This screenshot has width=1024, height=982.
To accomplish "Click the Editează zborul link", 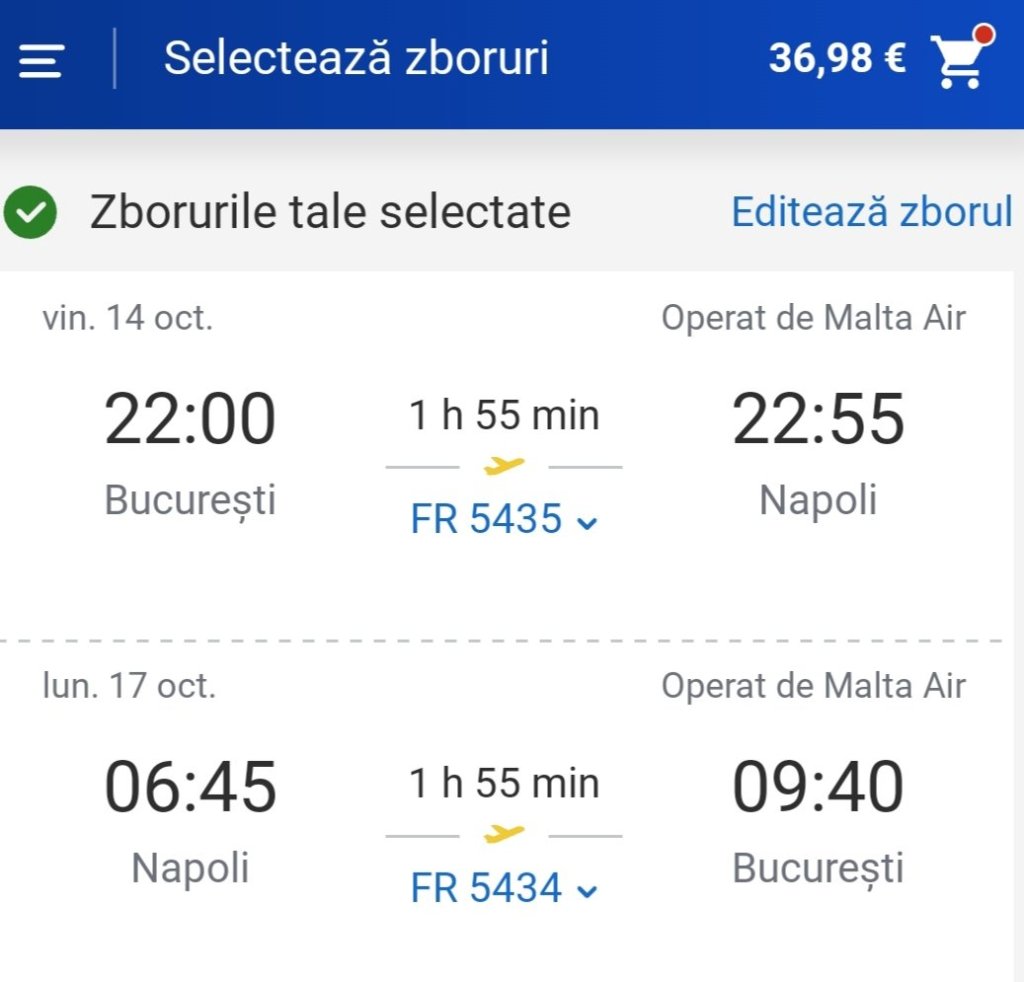I will click(871, 212).
